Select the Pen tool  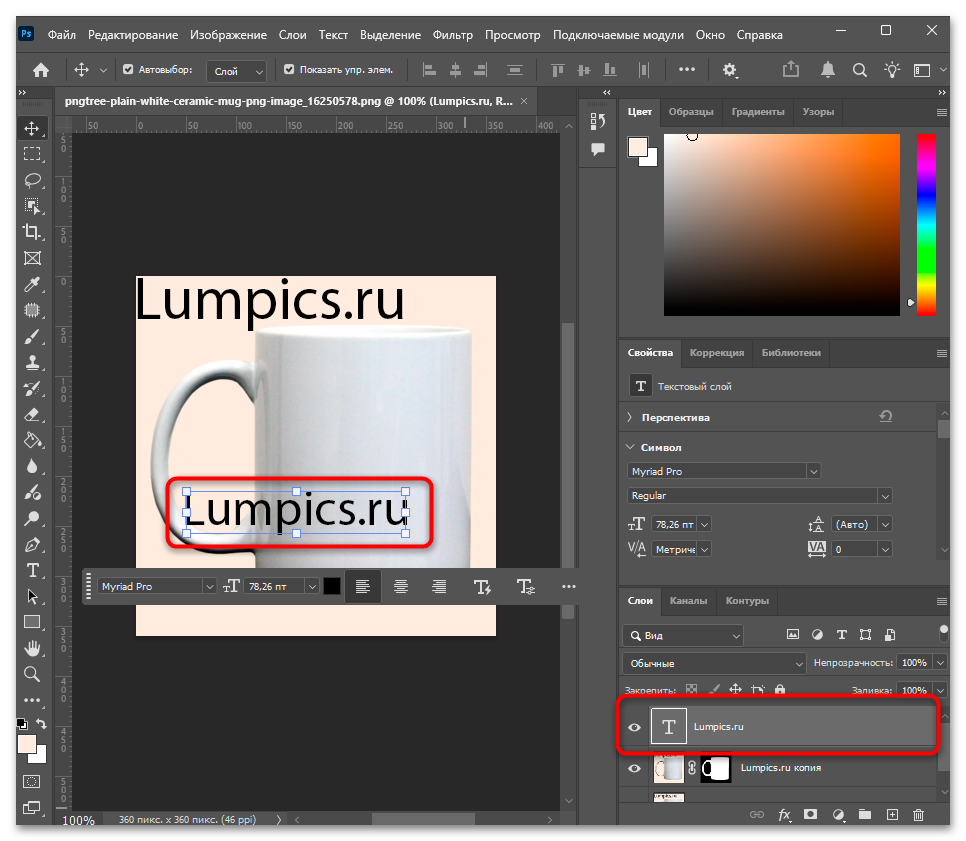32,545
